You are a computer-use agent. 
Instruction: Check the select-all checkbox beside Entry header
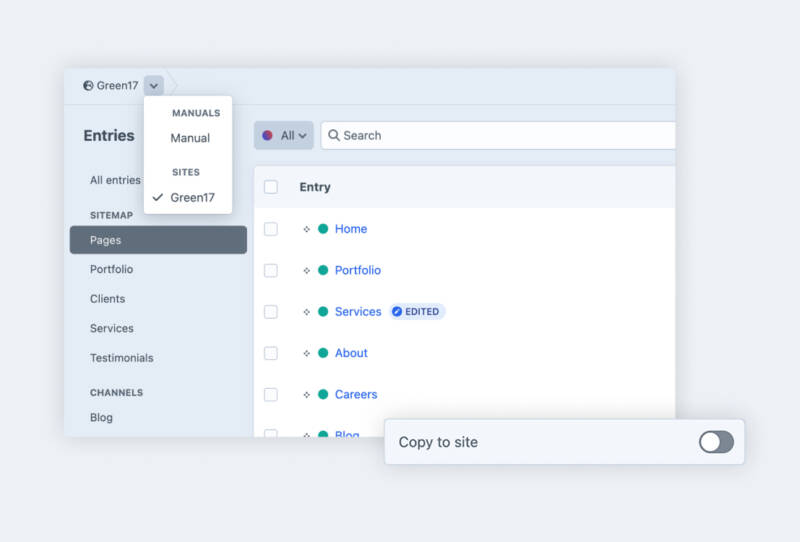coord(271,187)
